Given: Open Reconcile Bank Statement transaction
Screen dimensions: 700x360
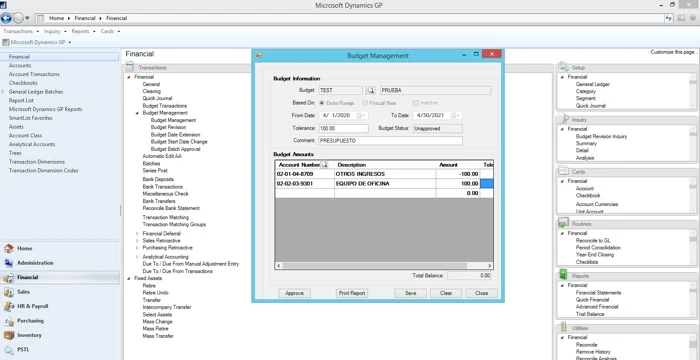Looking at the screenshot, I should click(171, 208).
